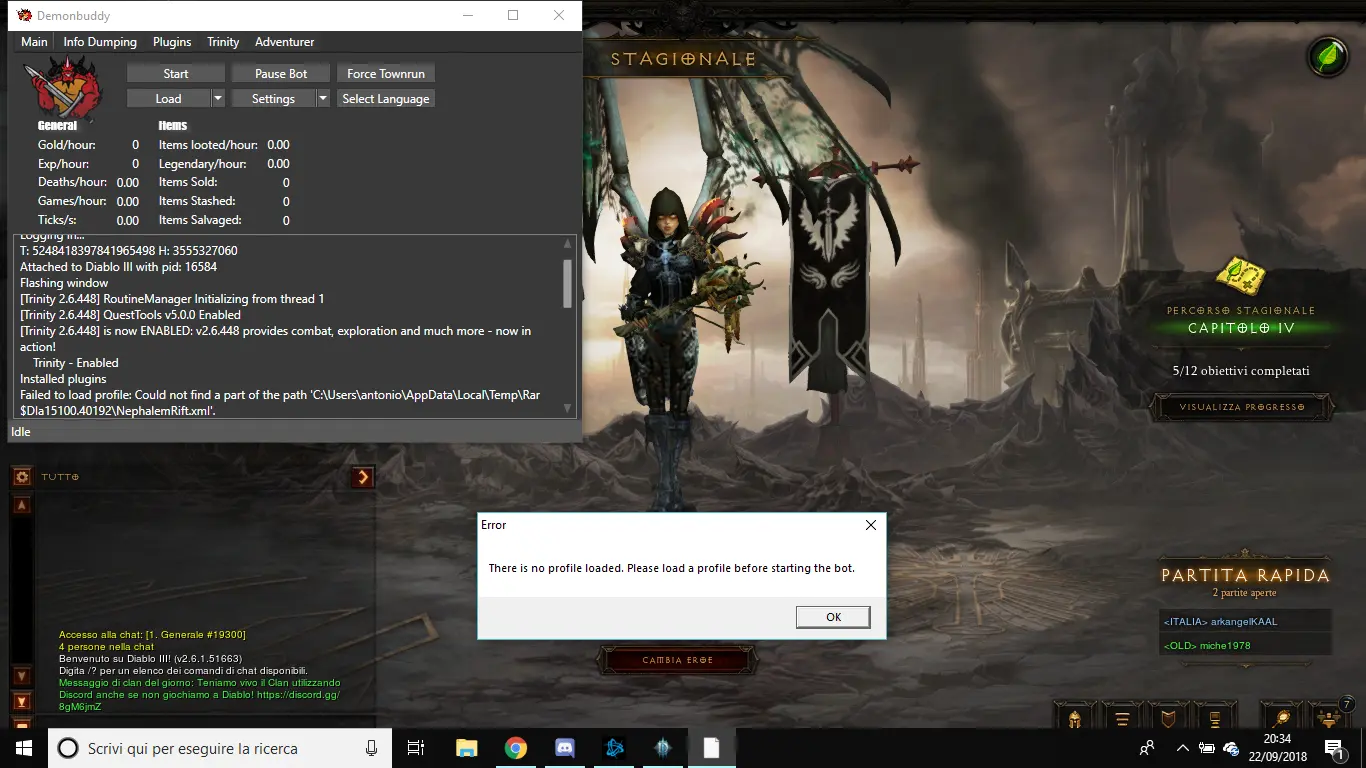Open Discord from the taskbar
The width and height of the screenshot is (1366, 768).
564,748
